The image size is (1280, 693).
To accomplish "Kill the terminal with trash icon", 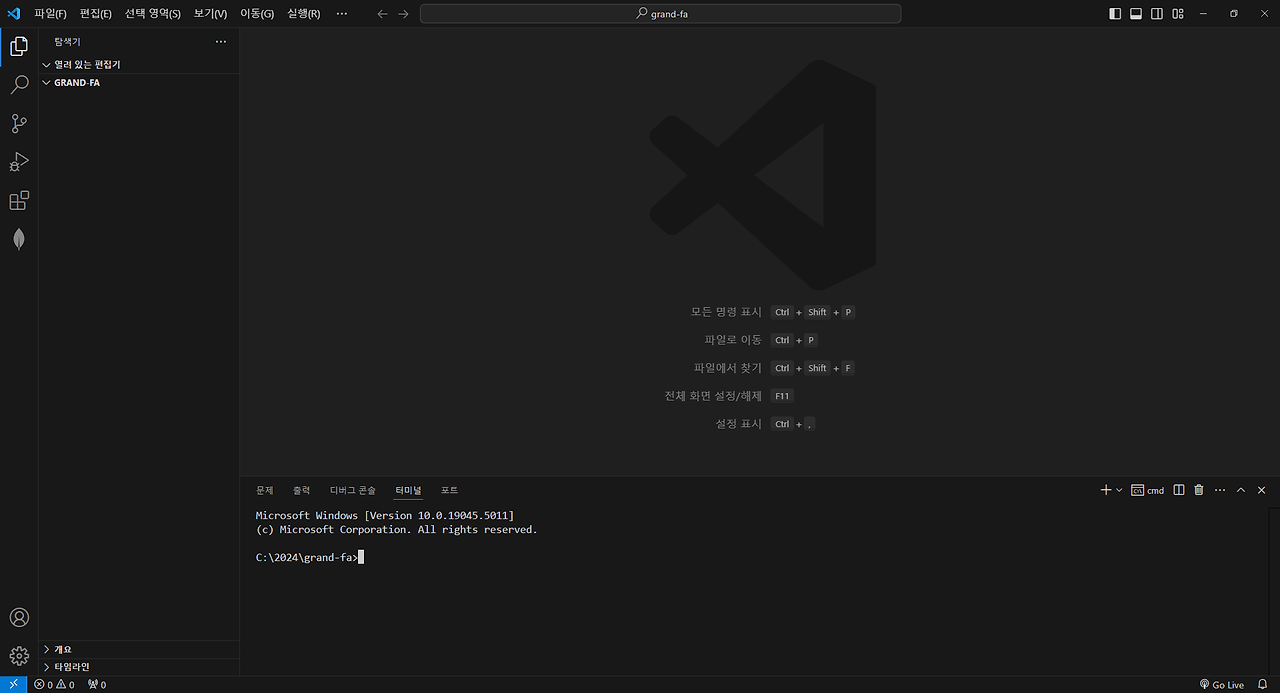I will 1199,490.
